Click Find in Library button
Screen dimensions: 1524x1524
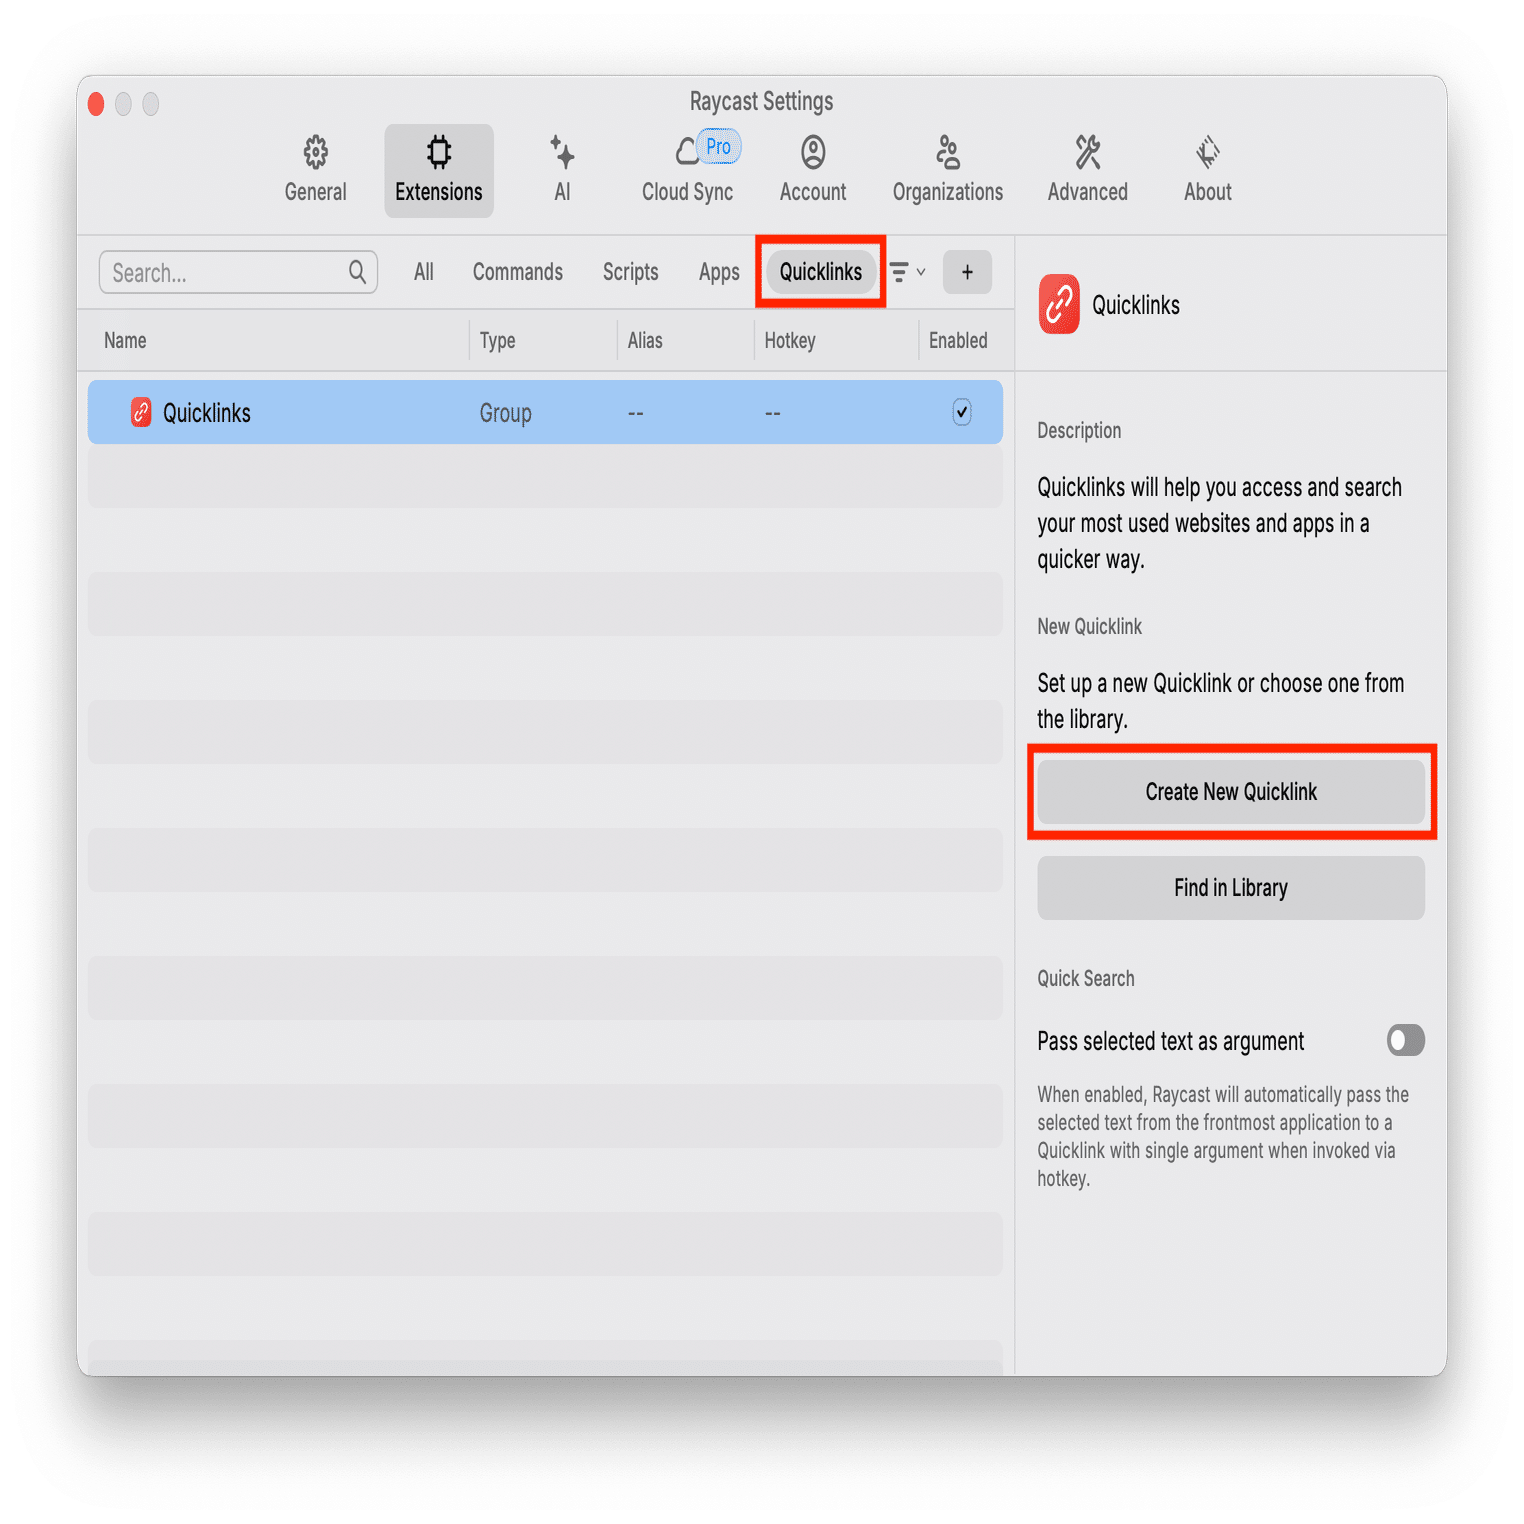pos(1231,888)
